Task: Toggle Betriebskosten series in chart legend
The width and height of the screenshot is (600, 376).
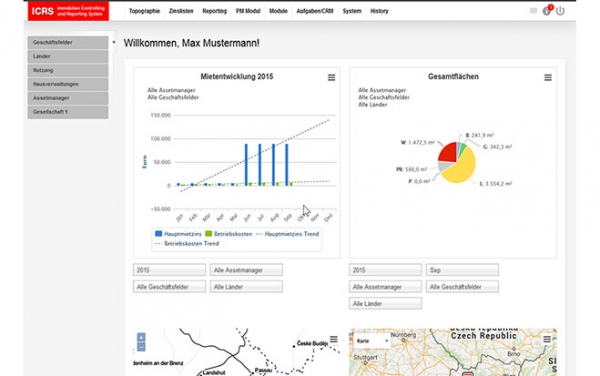Action: coord(229,234)
